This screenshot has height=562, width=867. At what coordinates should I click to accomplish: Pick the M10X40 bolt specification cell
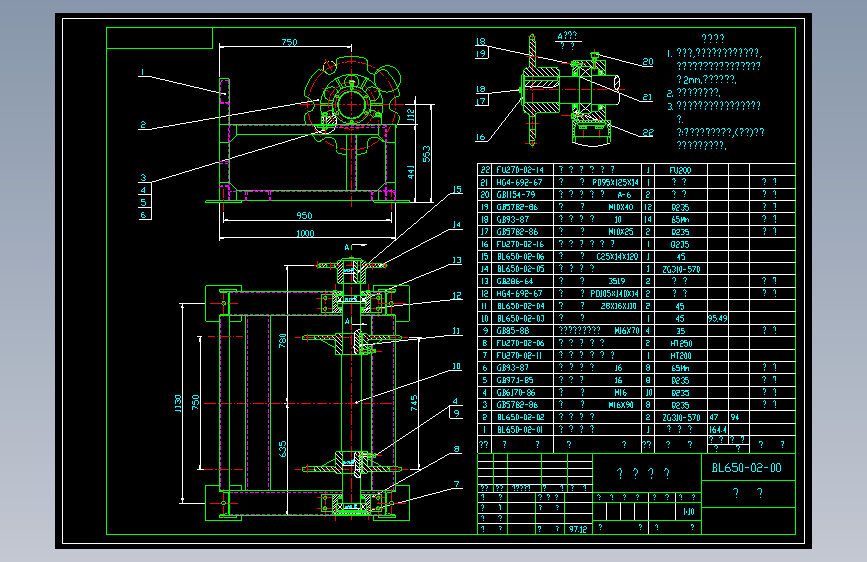(x=620, y=207)
